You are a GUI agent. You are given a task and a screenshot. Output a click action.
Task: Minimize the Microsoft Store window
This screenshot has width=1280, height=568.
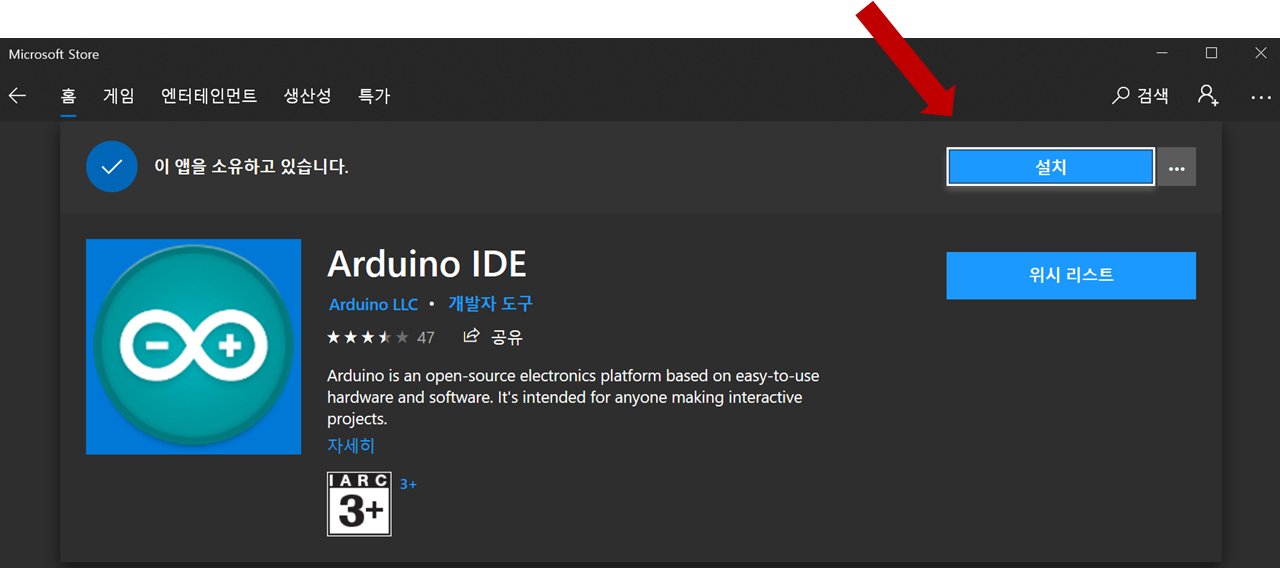(x=1161, y=53)
